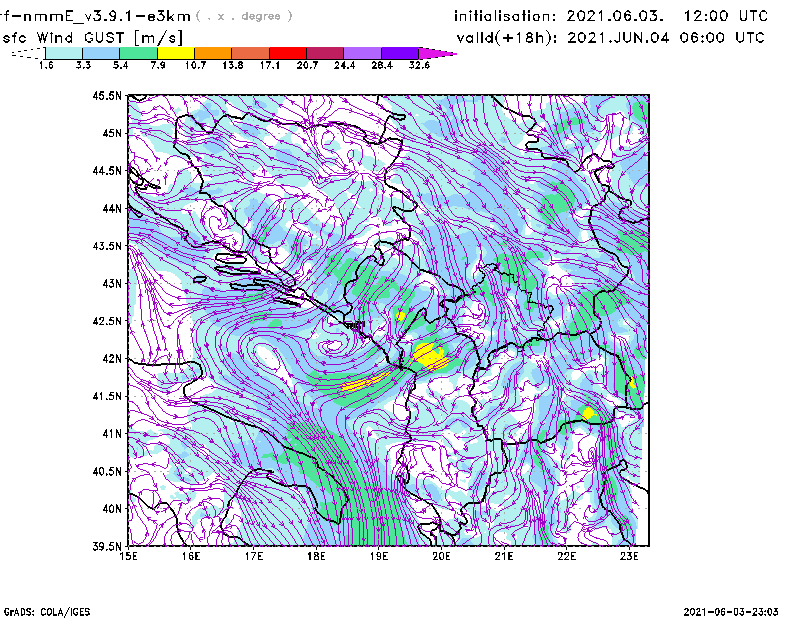Click the 43.5N latitude label

(107, 246)
